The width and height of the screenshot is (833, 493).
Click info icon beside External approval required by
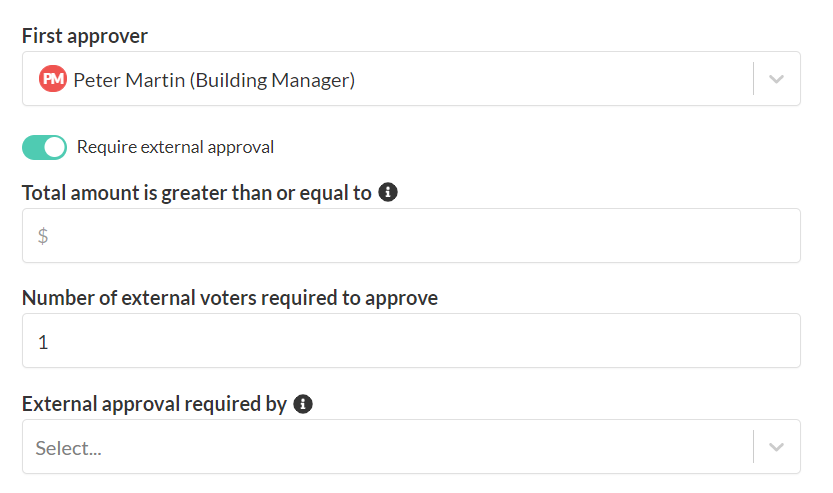303,404
